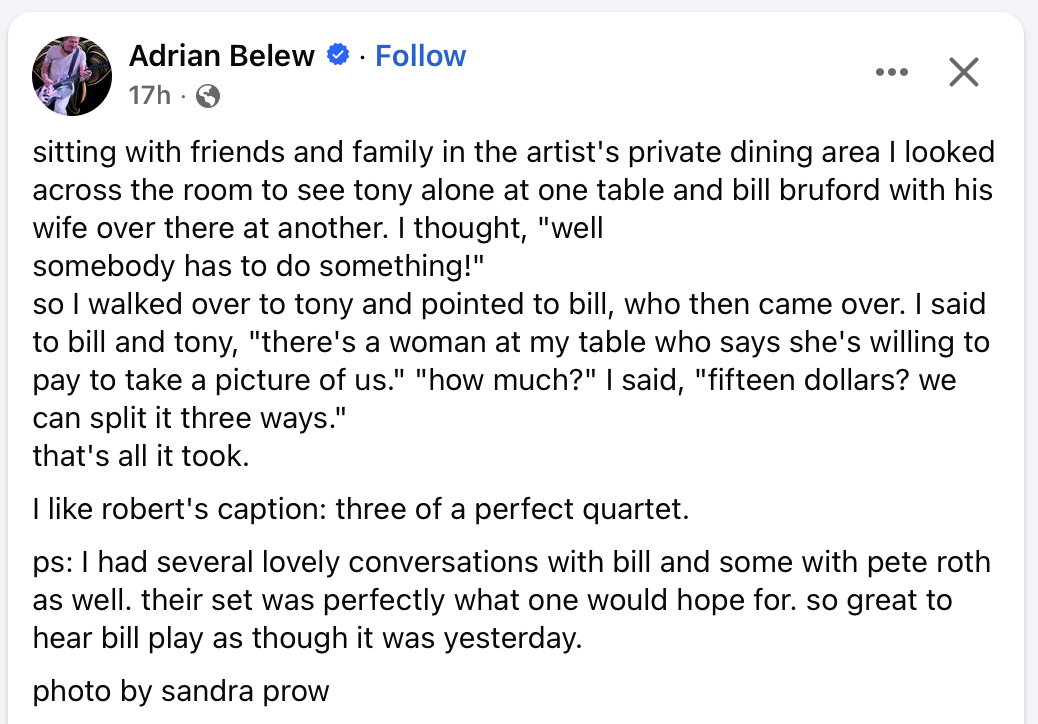Open the three-dots post options menu
This screenshot has height=724, width=1038.
click(x=890, y=72)
